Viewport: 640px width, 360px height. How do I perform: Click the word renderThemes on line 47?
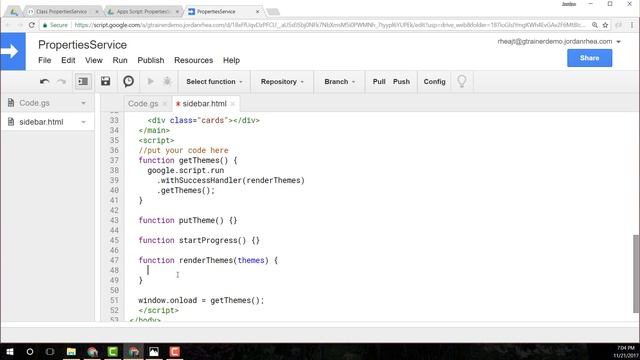coord(206,260)
